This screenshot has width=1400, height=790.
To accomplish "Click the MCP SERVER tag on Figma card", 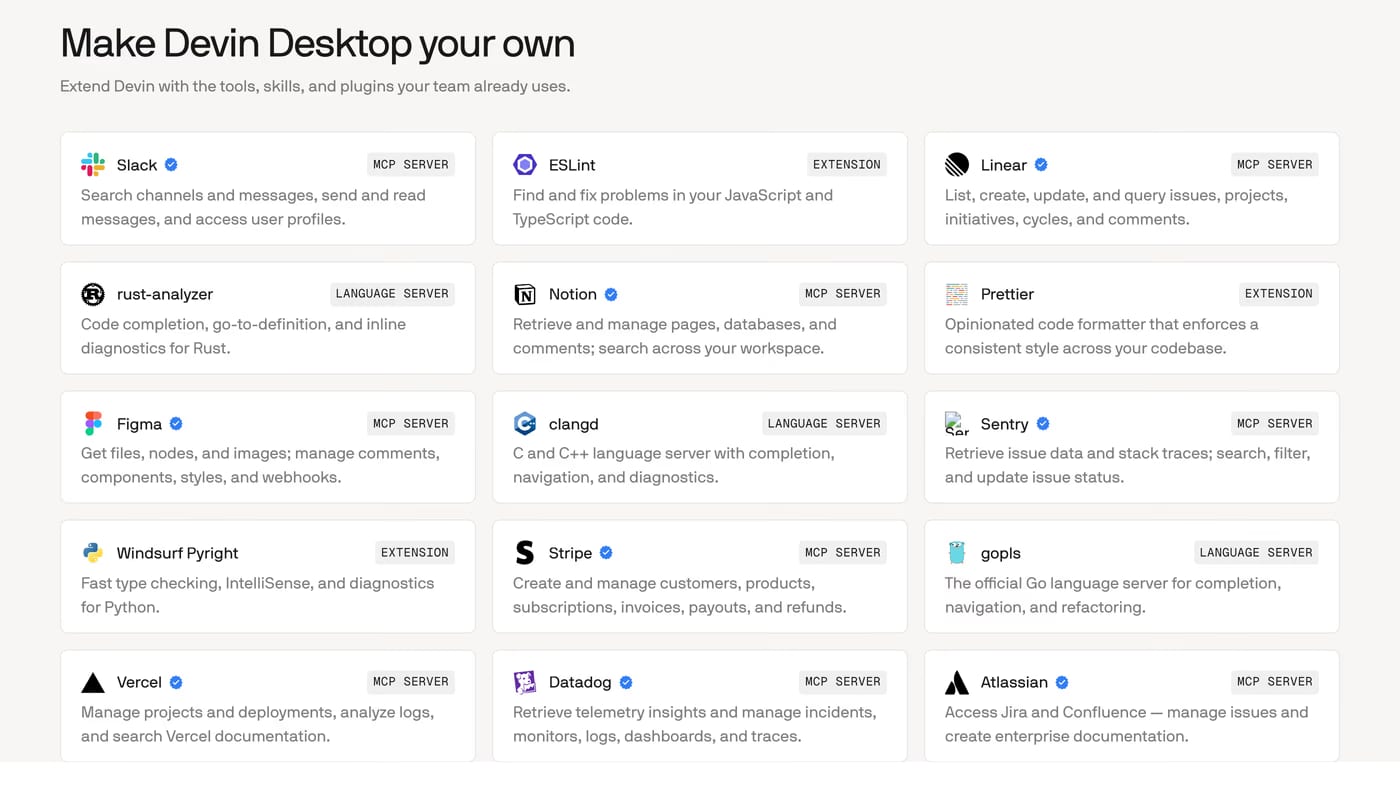I will click(411, 424).
